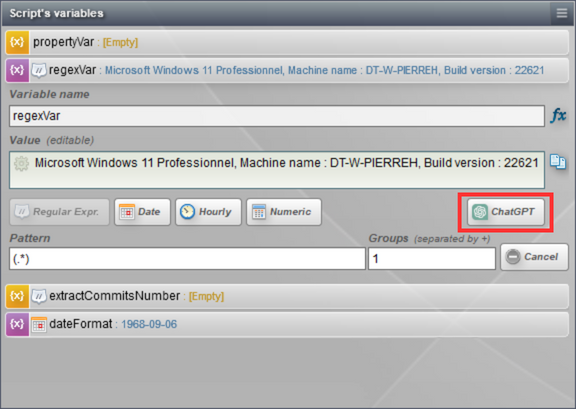The image size is (576, 409).
Task: Cancel the variable editing
Action: point(534,257)
